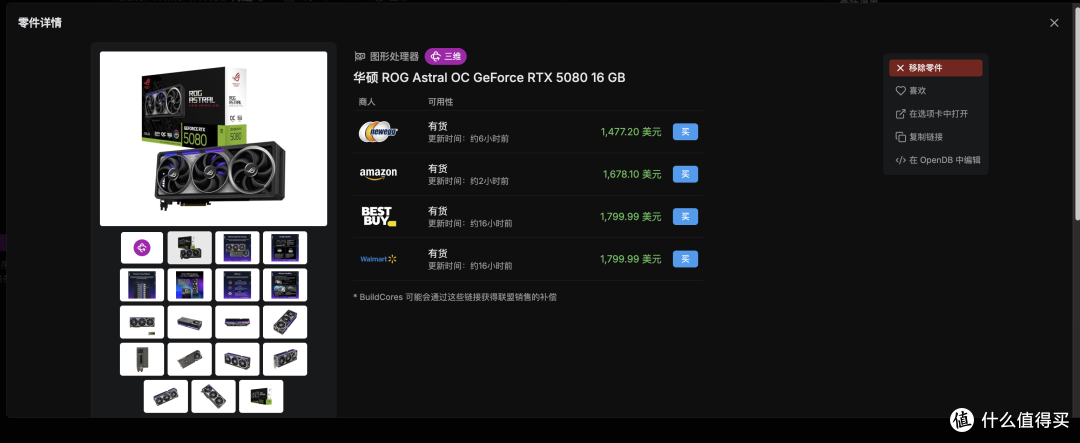Image resolution: width=1080 pixels, height=443 pixels.
Task: Click the 图形处理器 category label
Action: click(x=395, y=56)
